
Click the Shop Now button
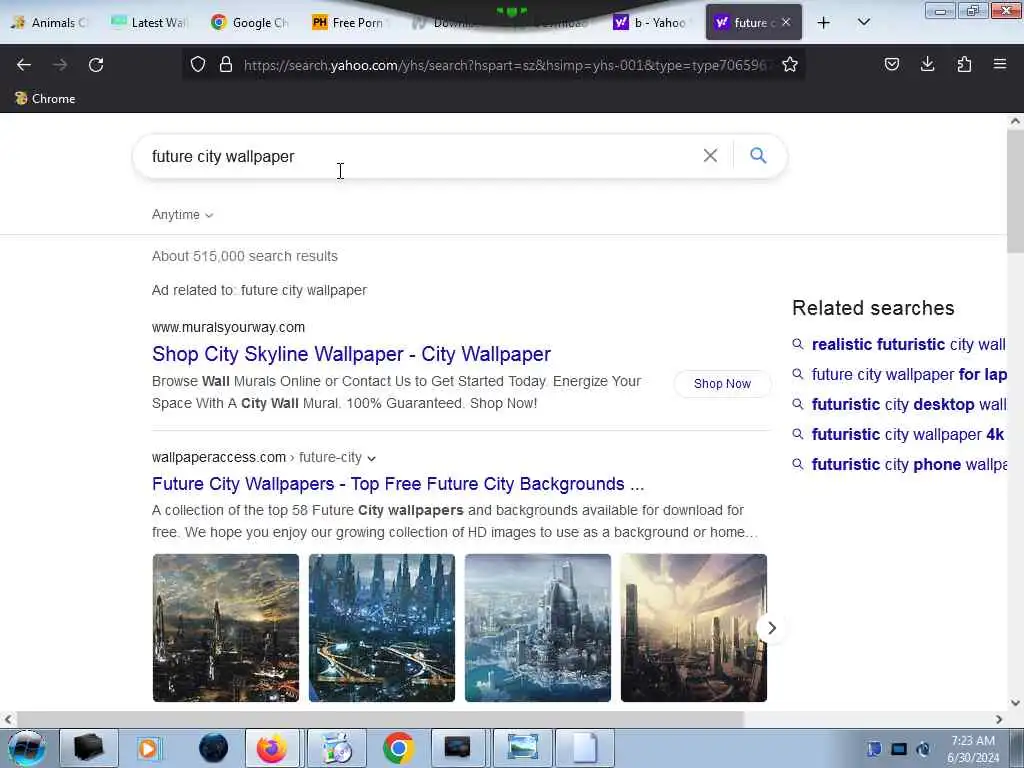(722, 383)
